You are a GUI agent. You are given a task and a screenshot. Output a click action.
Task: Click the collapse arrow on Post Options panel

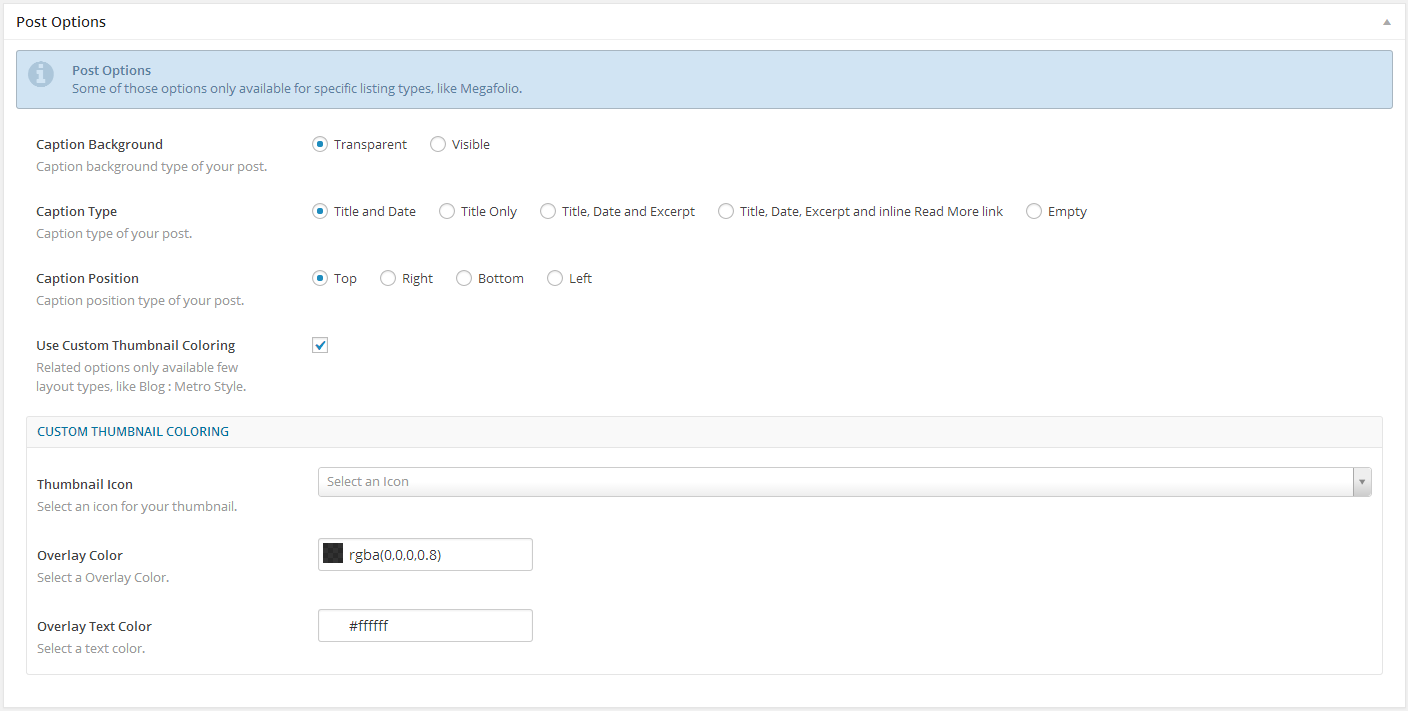click(x=1387, y=21)
